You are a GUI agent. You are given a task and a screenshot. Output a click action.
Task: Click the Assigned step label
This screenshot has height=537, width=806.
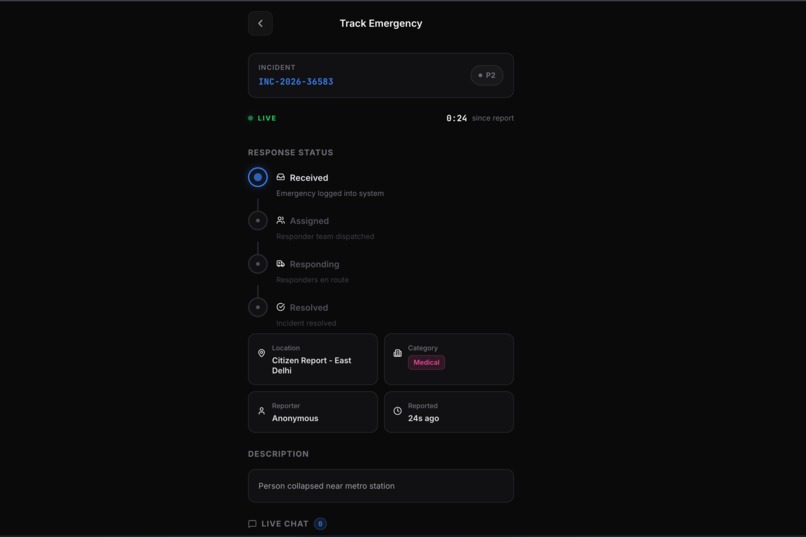pyautogui.click(x=309, y=221)
